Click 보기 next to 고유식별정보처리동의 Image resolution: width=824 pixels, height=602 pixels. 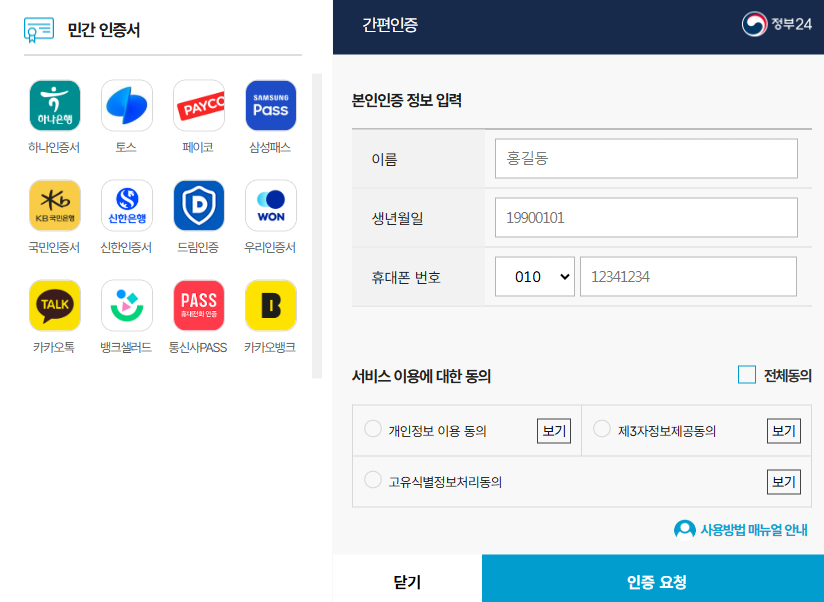pyautogui.click(x=784, y=481)
